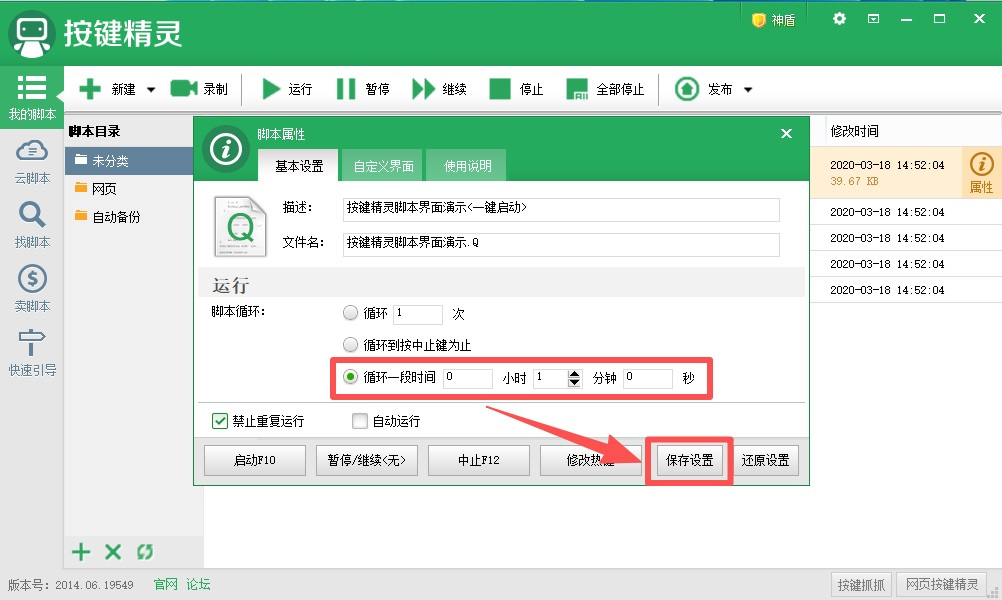This screenshot has width=1002, height=600.
Task: Enable the auto run (自动运行) checkbox
Action: 360,421
